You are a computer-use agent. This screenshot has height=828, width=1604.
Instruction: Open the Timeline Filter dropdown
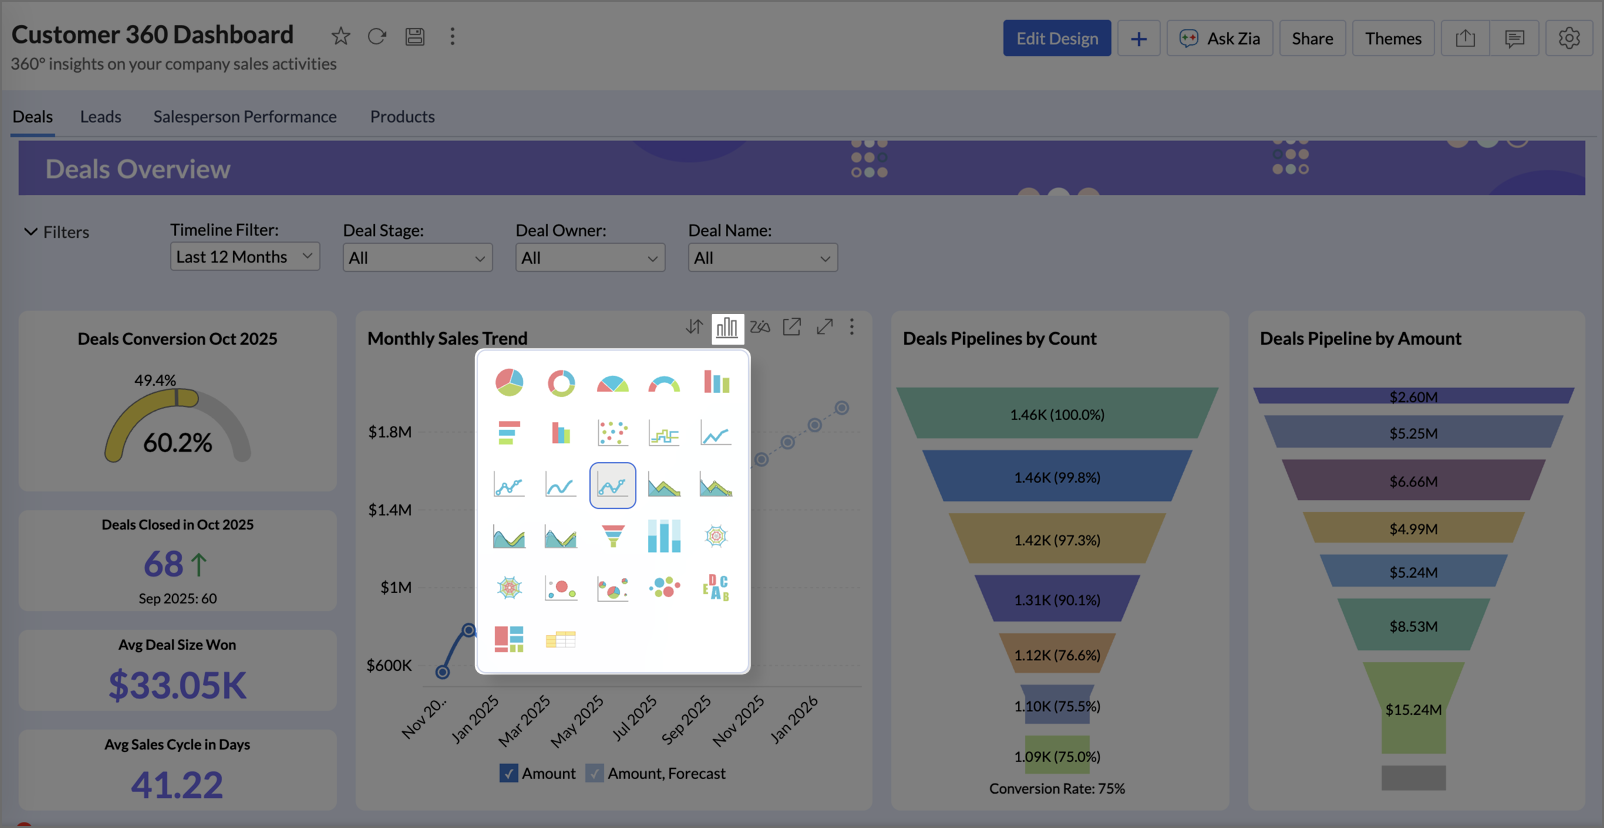click(x=244, y=257)
